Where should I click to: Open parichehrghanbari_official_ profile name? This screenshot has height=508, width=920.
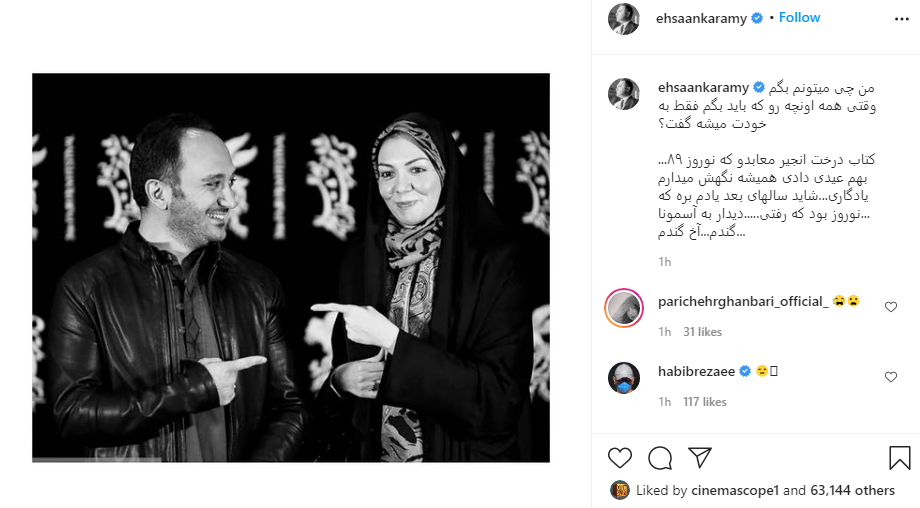click(743, 302)
